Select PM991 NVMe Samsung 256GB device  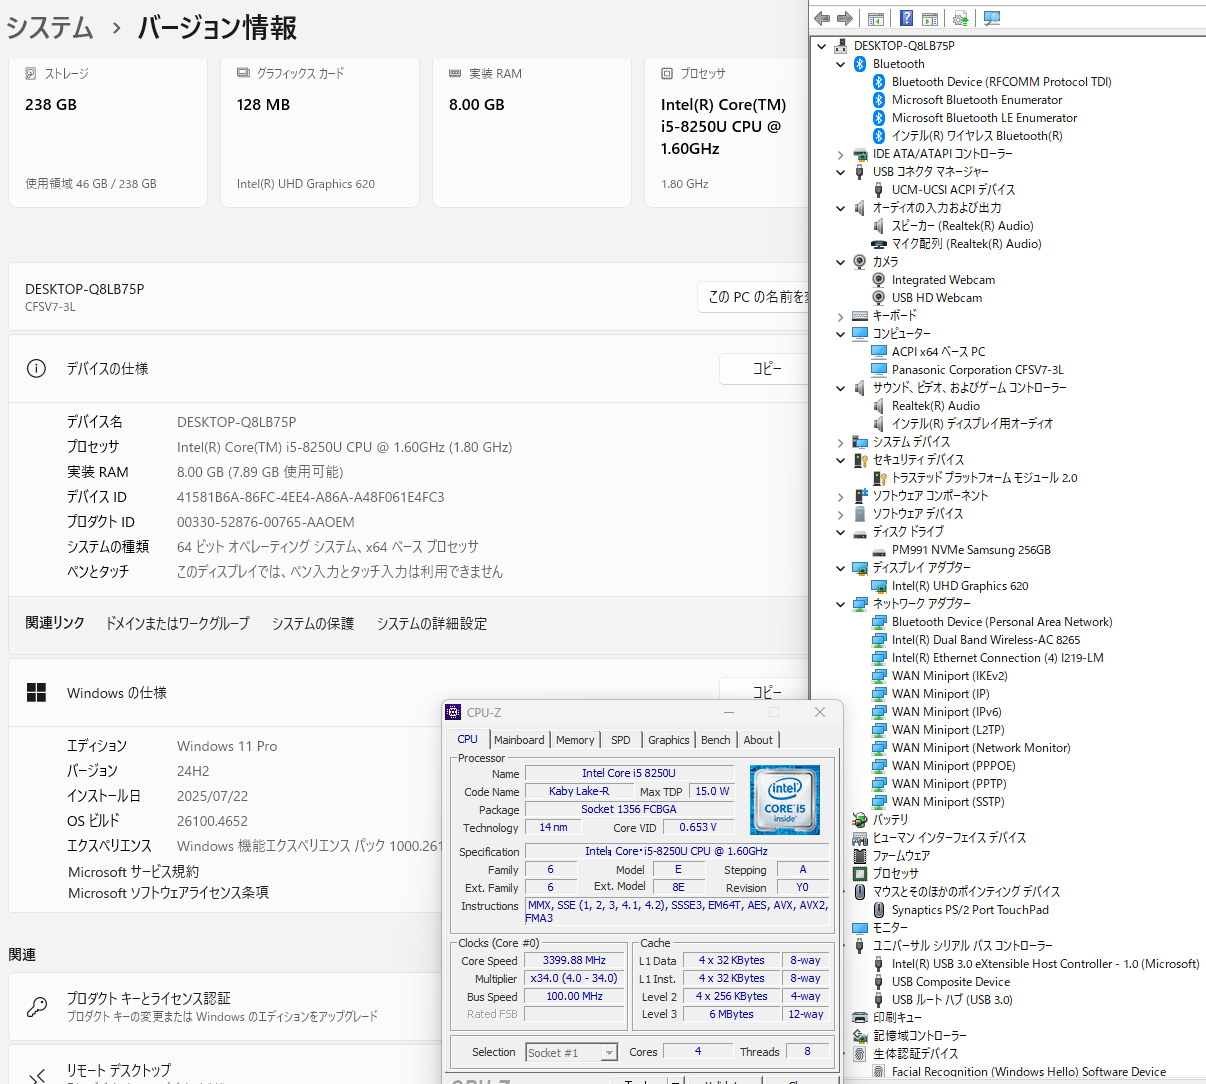pos(971,550)
